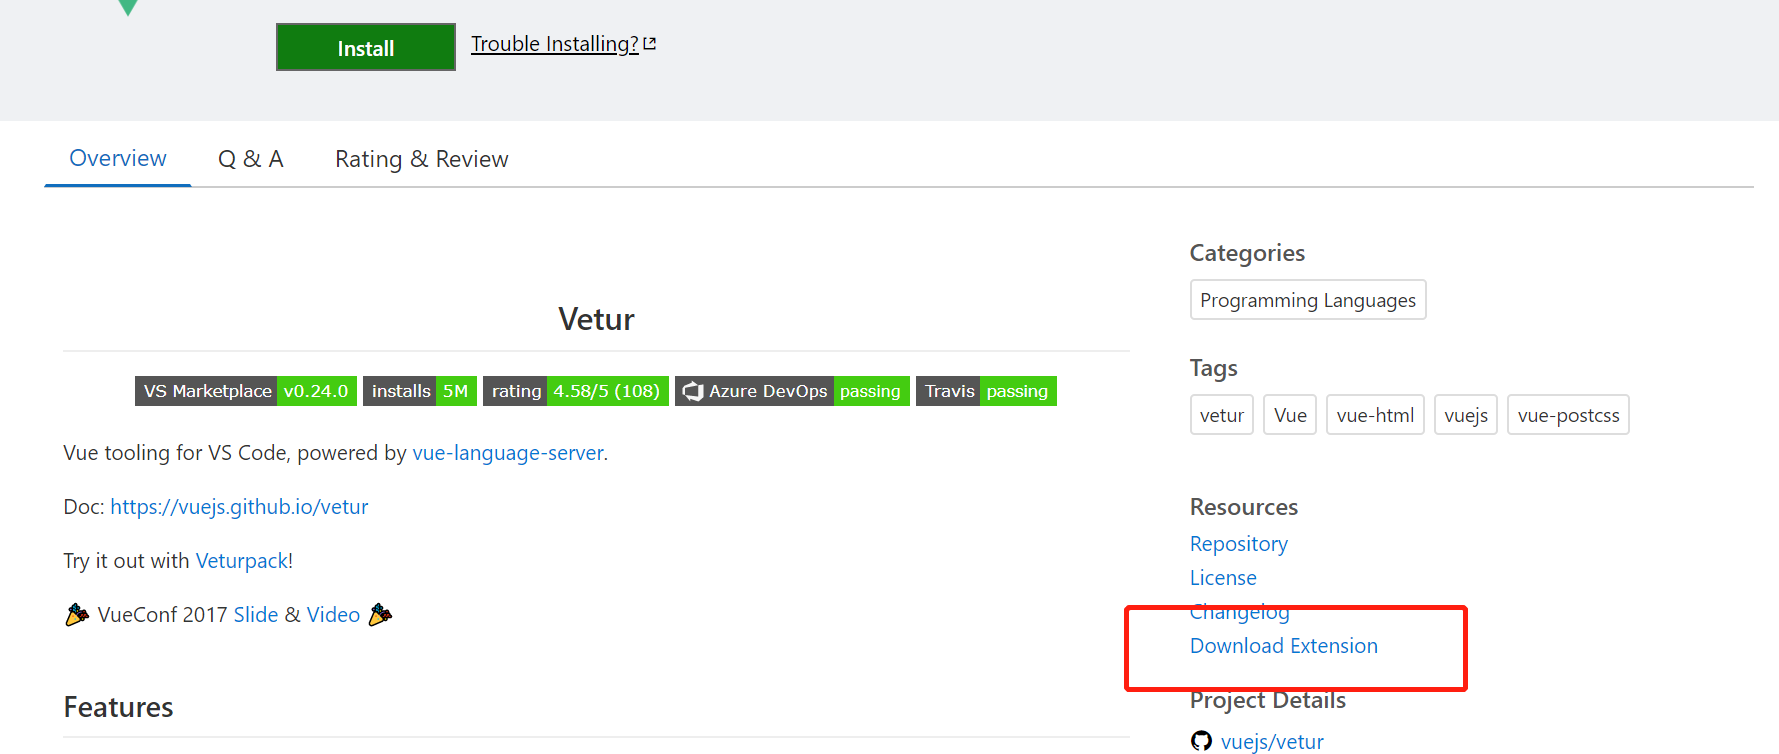Select the Vue tag

pos(1290,415)
